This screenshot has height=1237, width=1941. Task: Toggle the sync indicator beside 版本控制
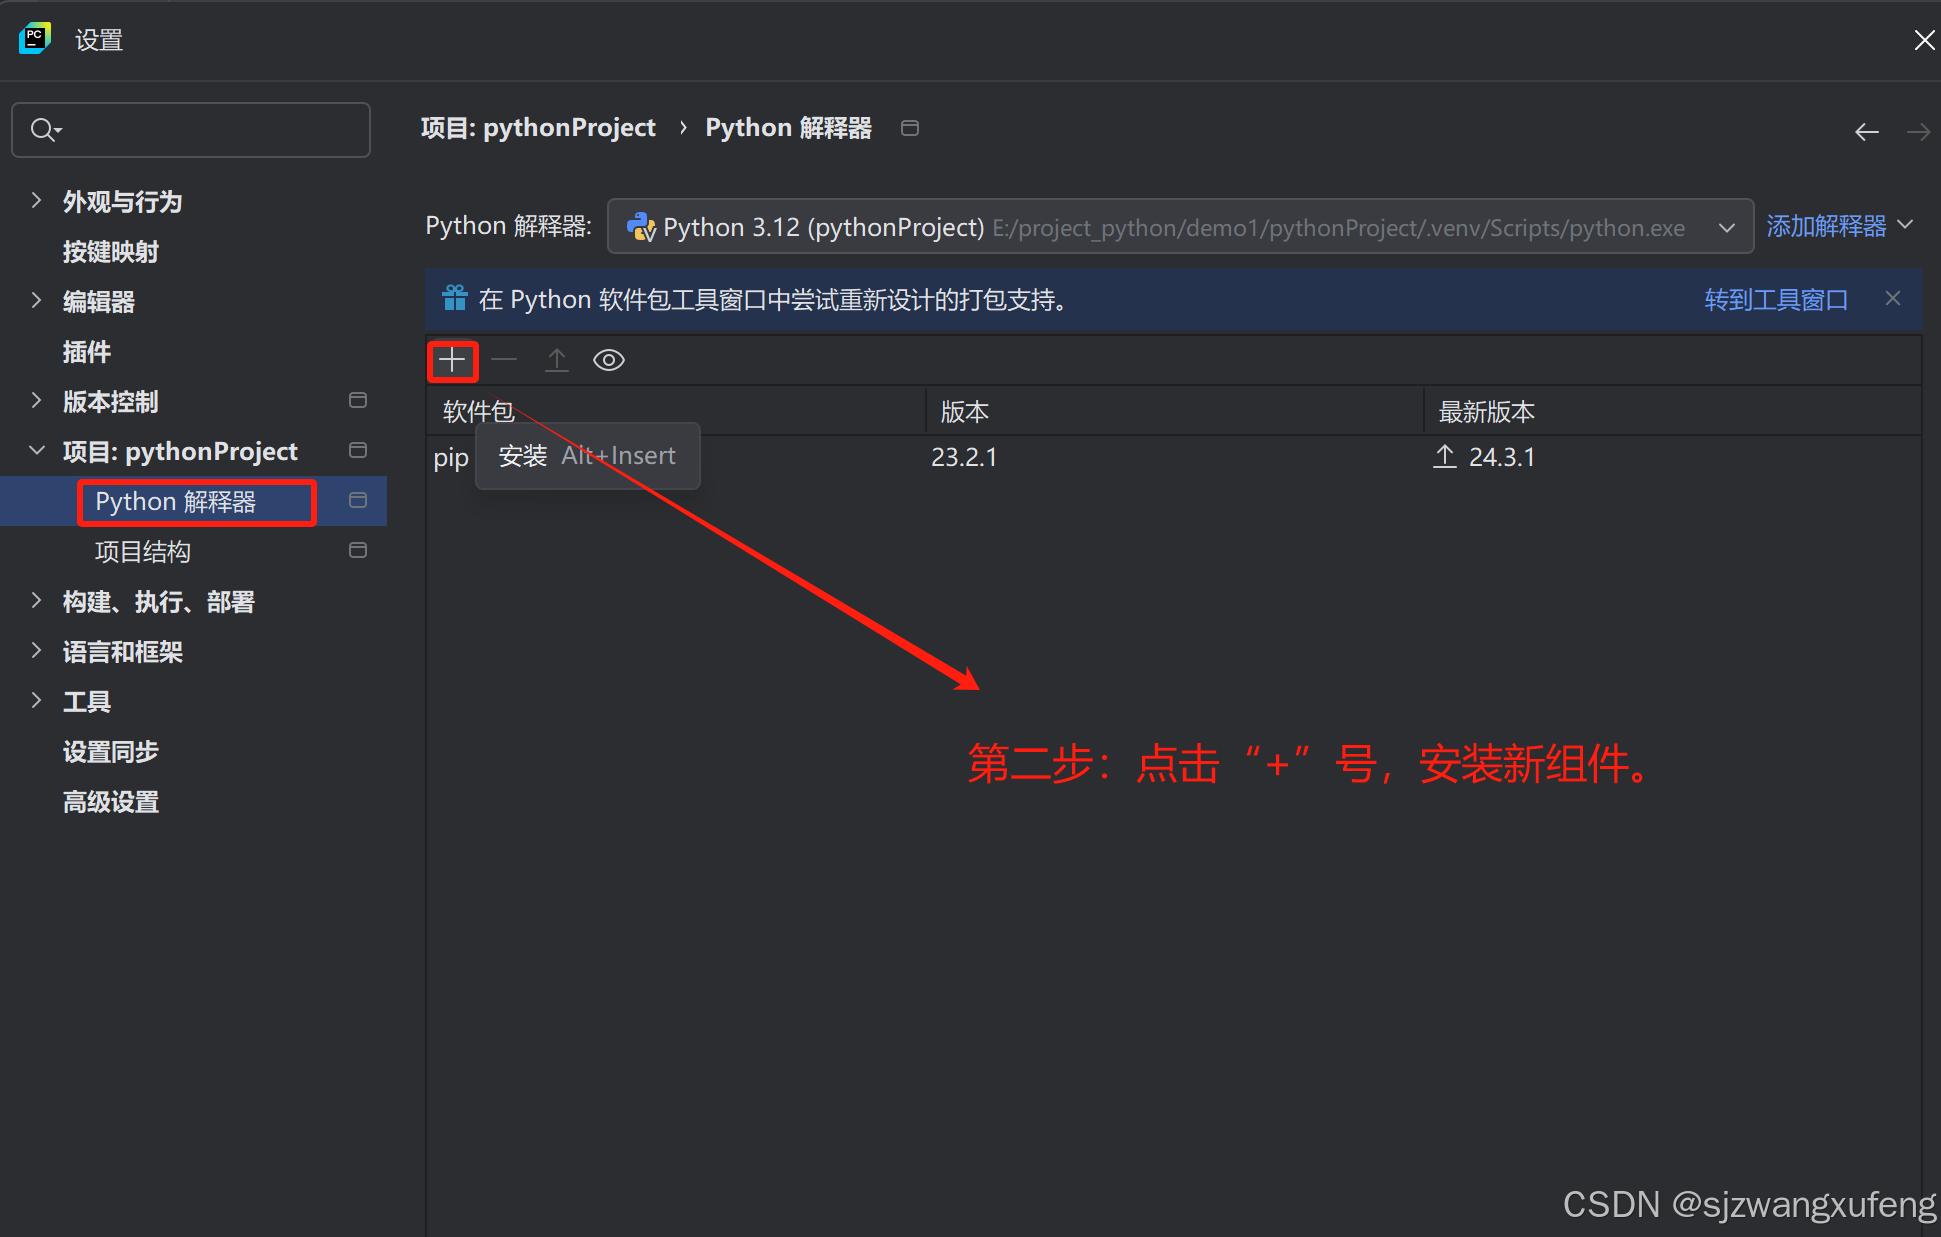(x=357, y=400)
